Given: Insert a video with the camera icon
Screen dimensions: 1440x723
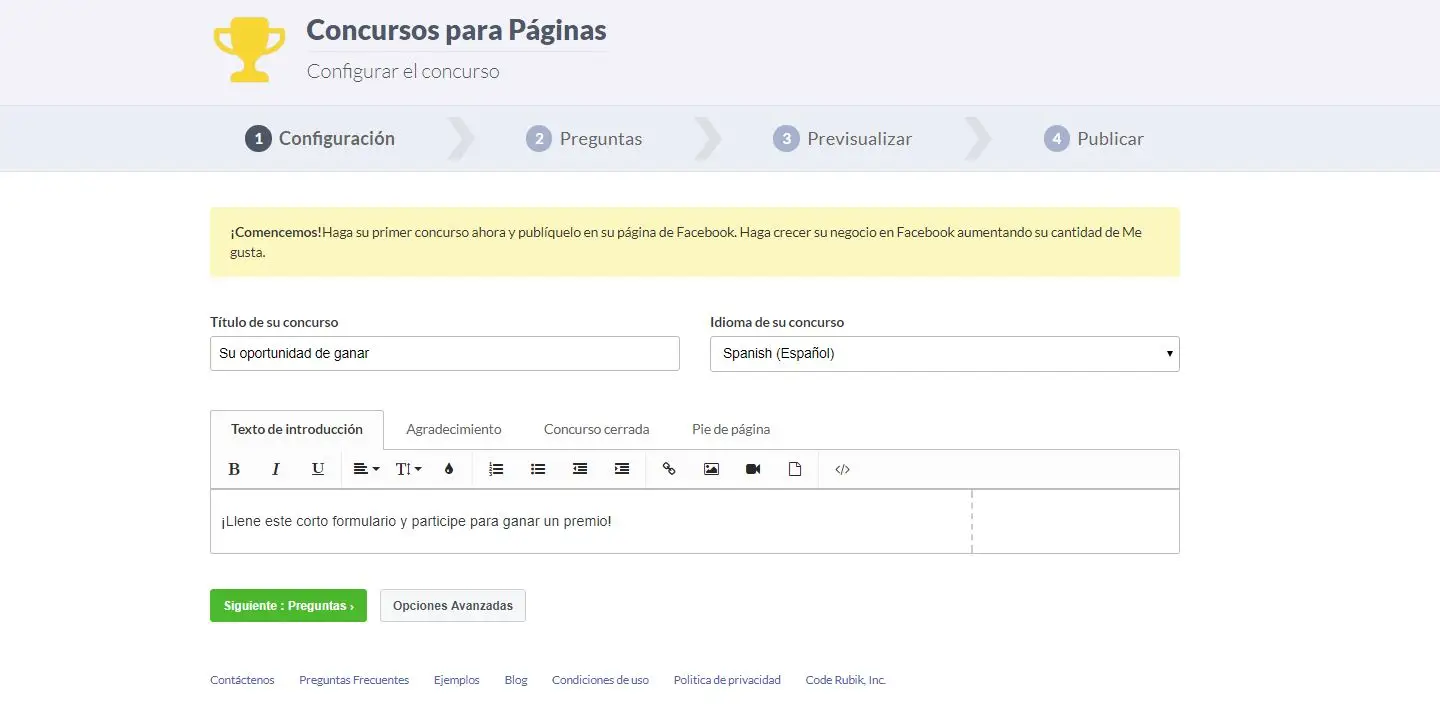Looking at the screenshot, I should click(x=753, y=469).
